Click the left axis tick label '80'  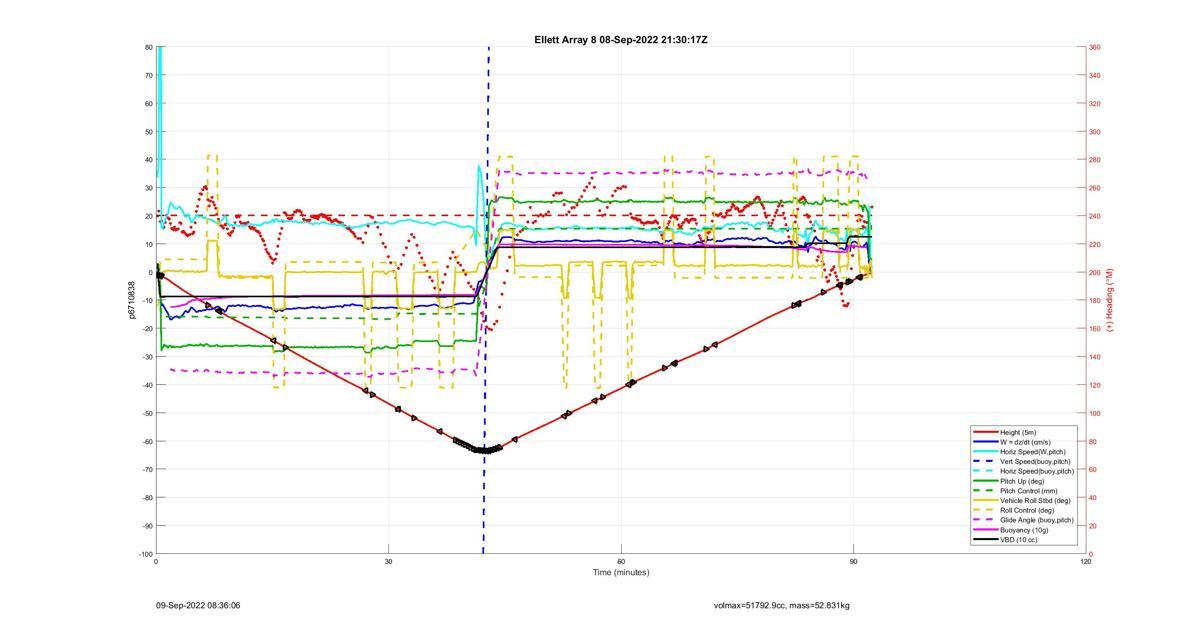148,47
